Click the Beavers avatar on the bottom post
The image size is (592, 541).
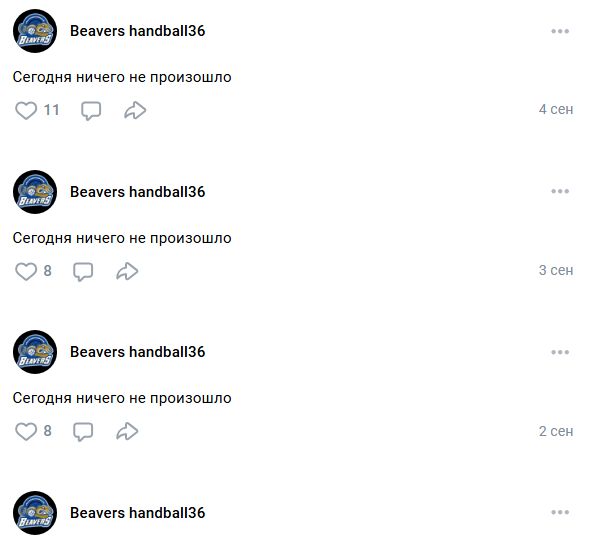pyautogui.click(x=35, y=513)
